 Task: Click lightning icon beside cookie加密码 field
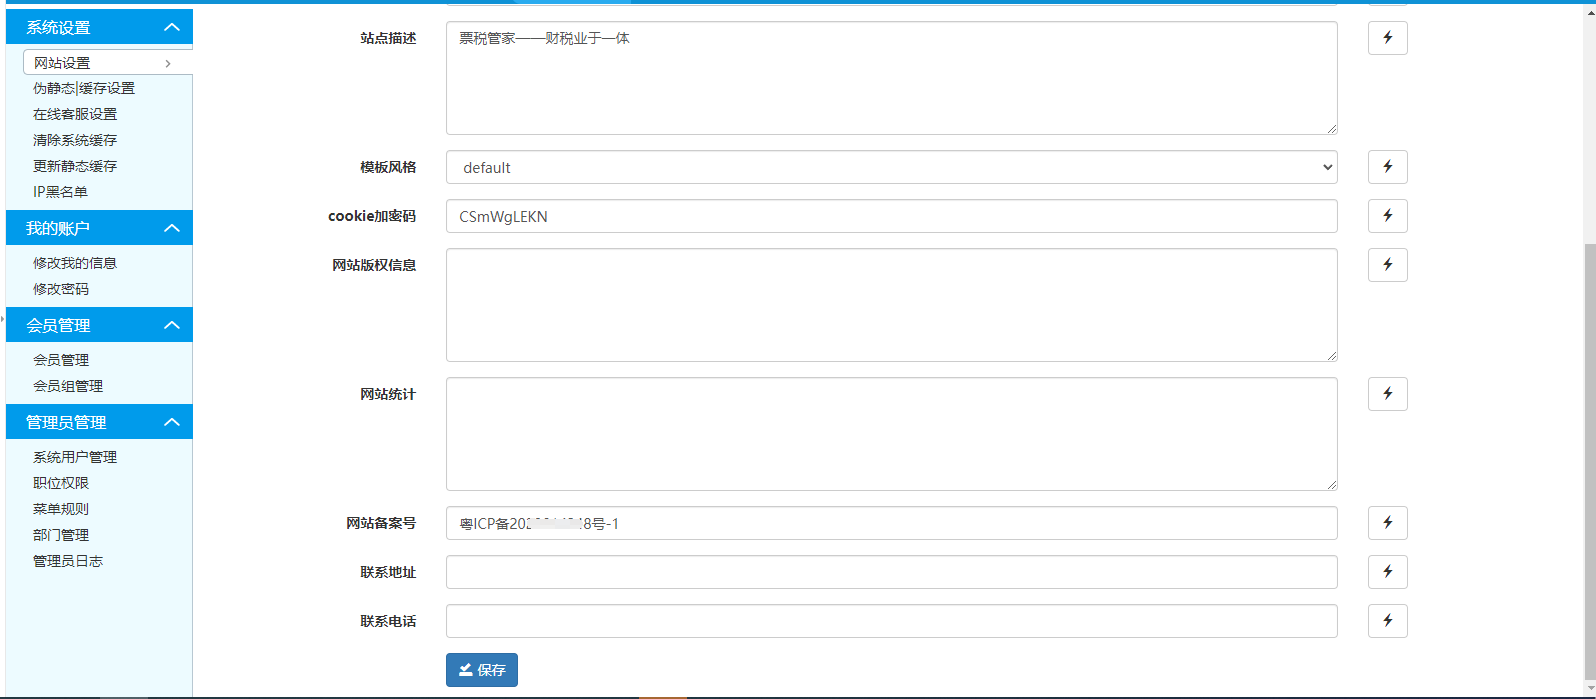1387,216
